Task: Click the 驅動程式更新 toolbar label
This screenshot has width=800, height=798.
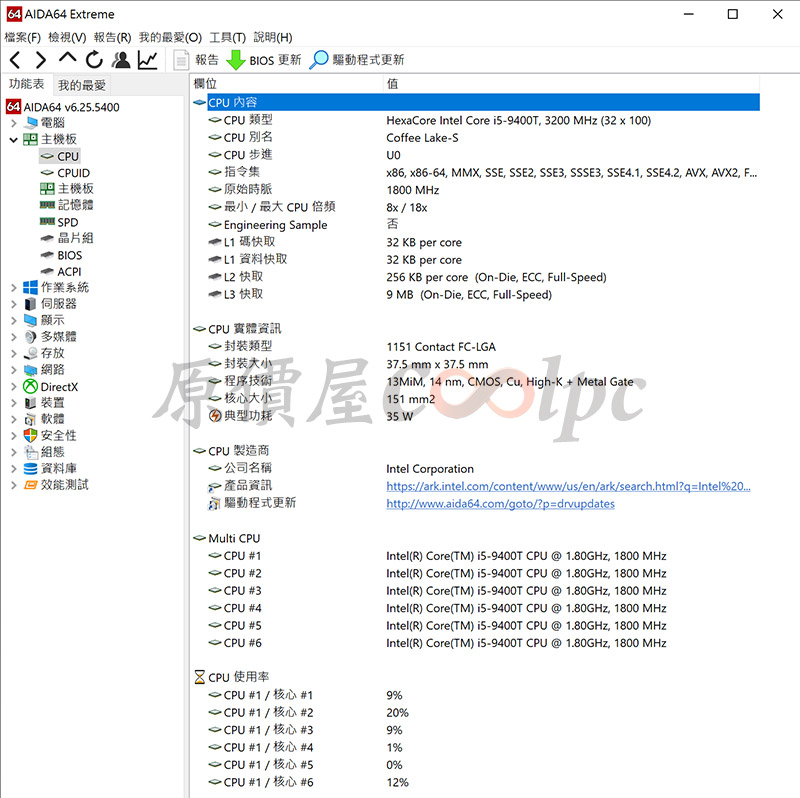Action: [x=368, y=60]
